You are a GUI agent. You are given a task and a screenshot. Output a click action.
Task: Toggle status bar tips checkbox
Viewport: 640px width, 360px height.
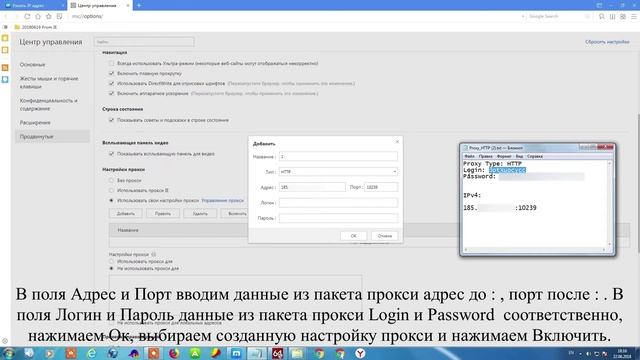pyautogui.click(x=111, y=120)
